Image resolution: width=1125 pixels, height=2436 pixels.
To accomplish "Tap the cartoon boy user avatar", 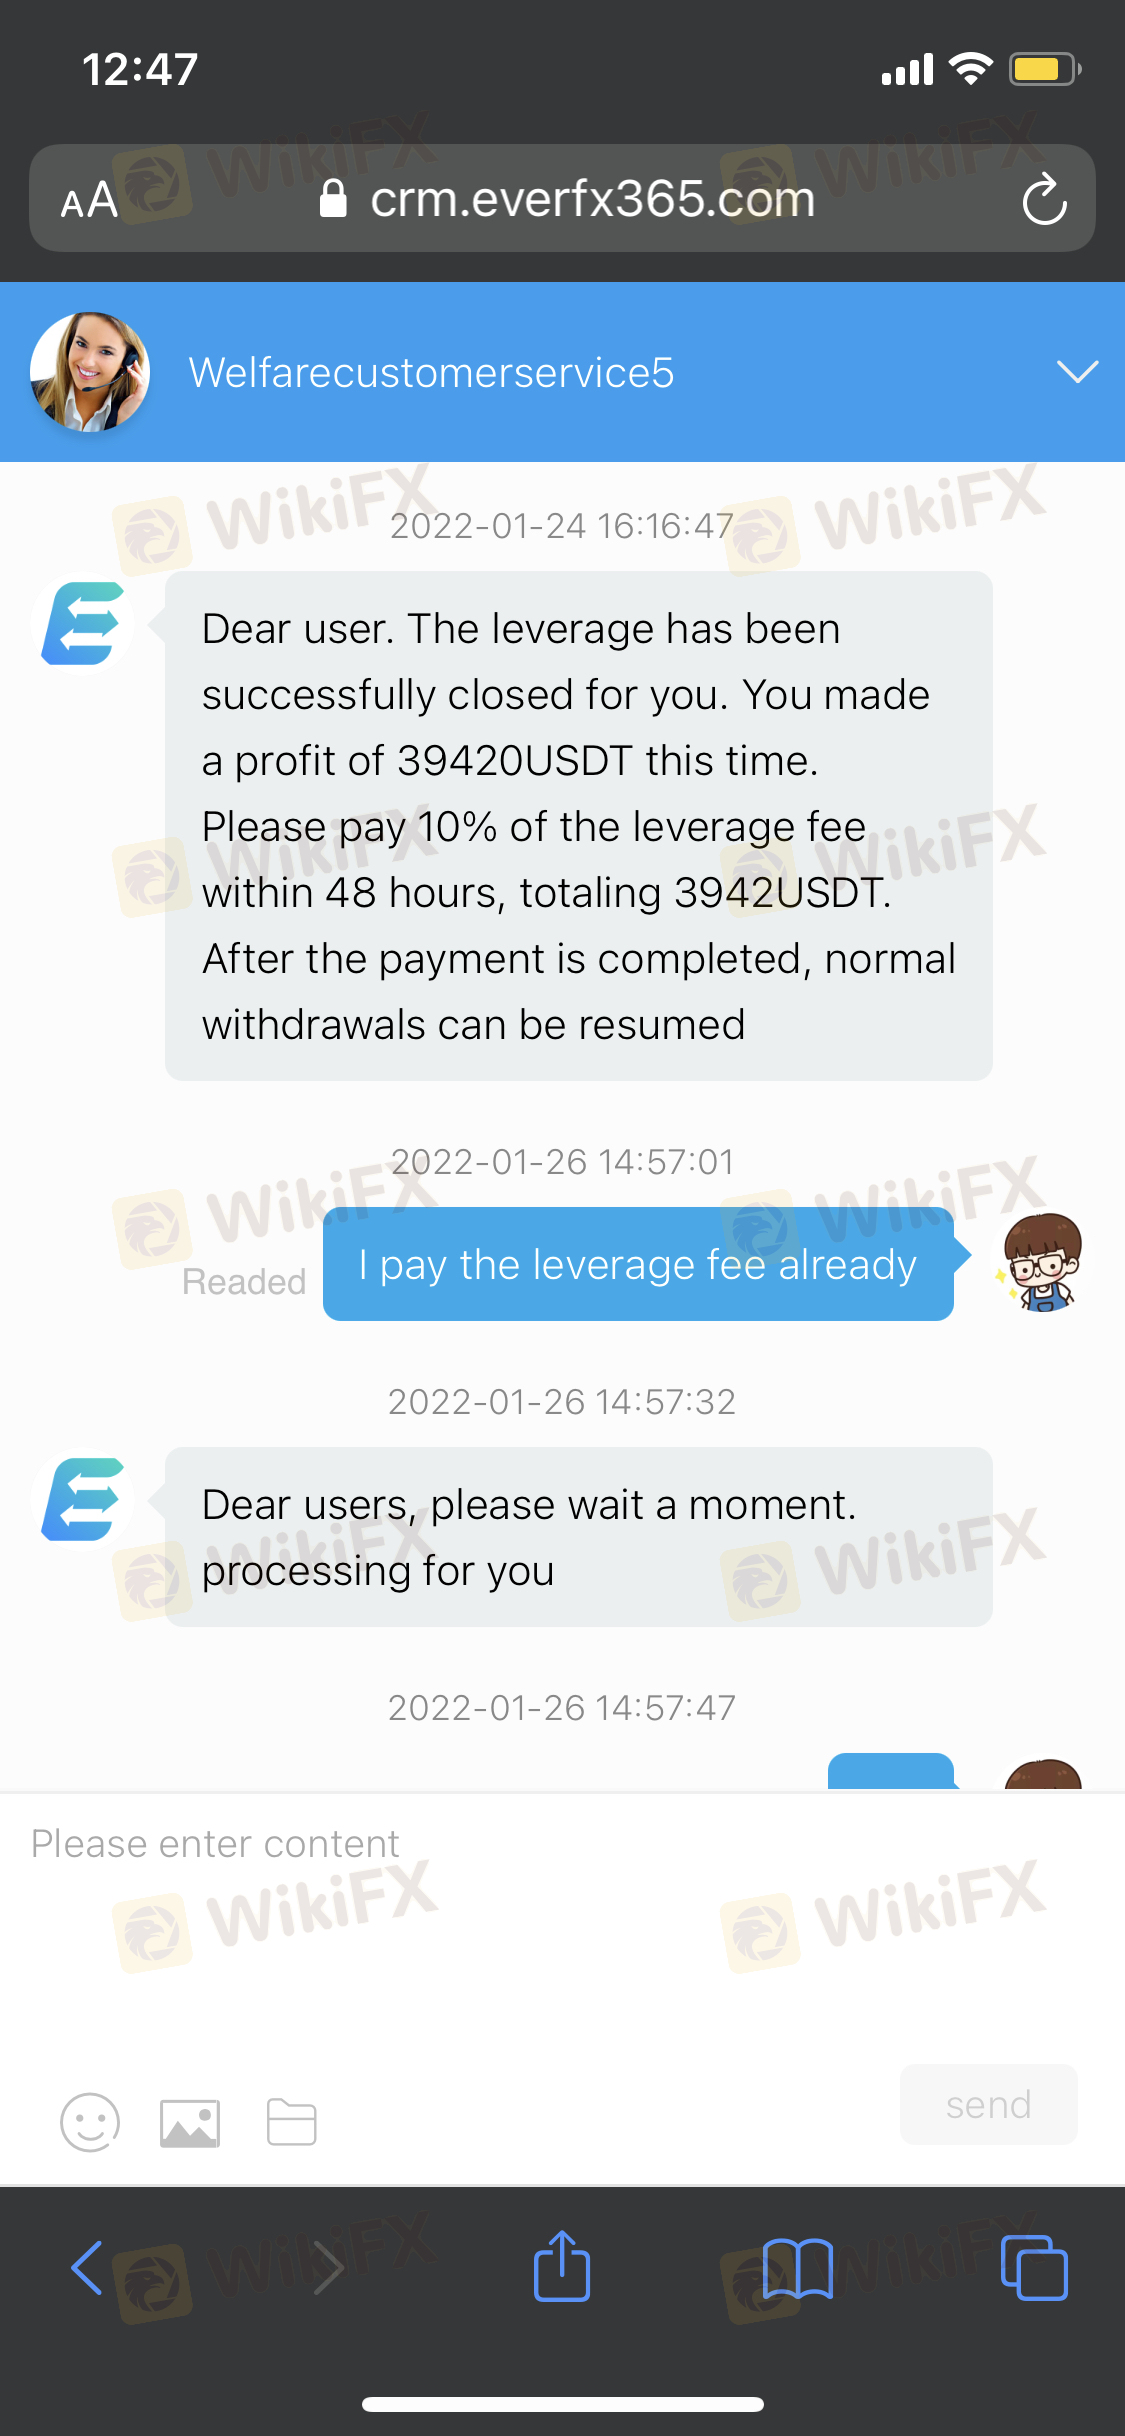I will pos(1042,1262).
